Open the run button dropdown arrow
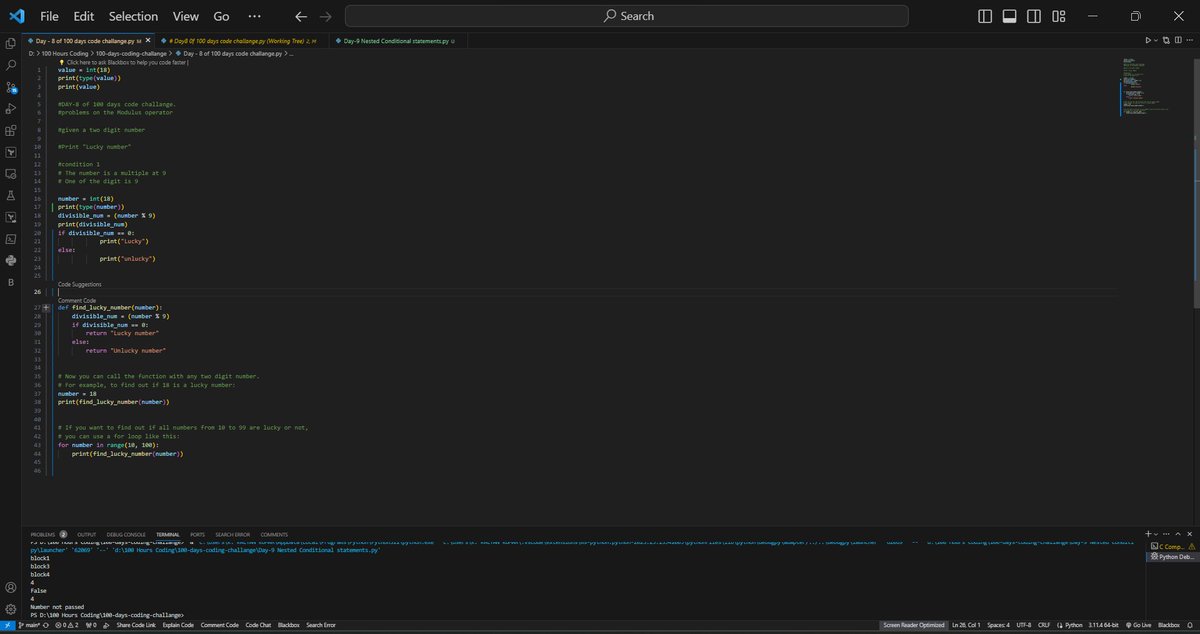 pyautogui.click(x=1156, y=41)
